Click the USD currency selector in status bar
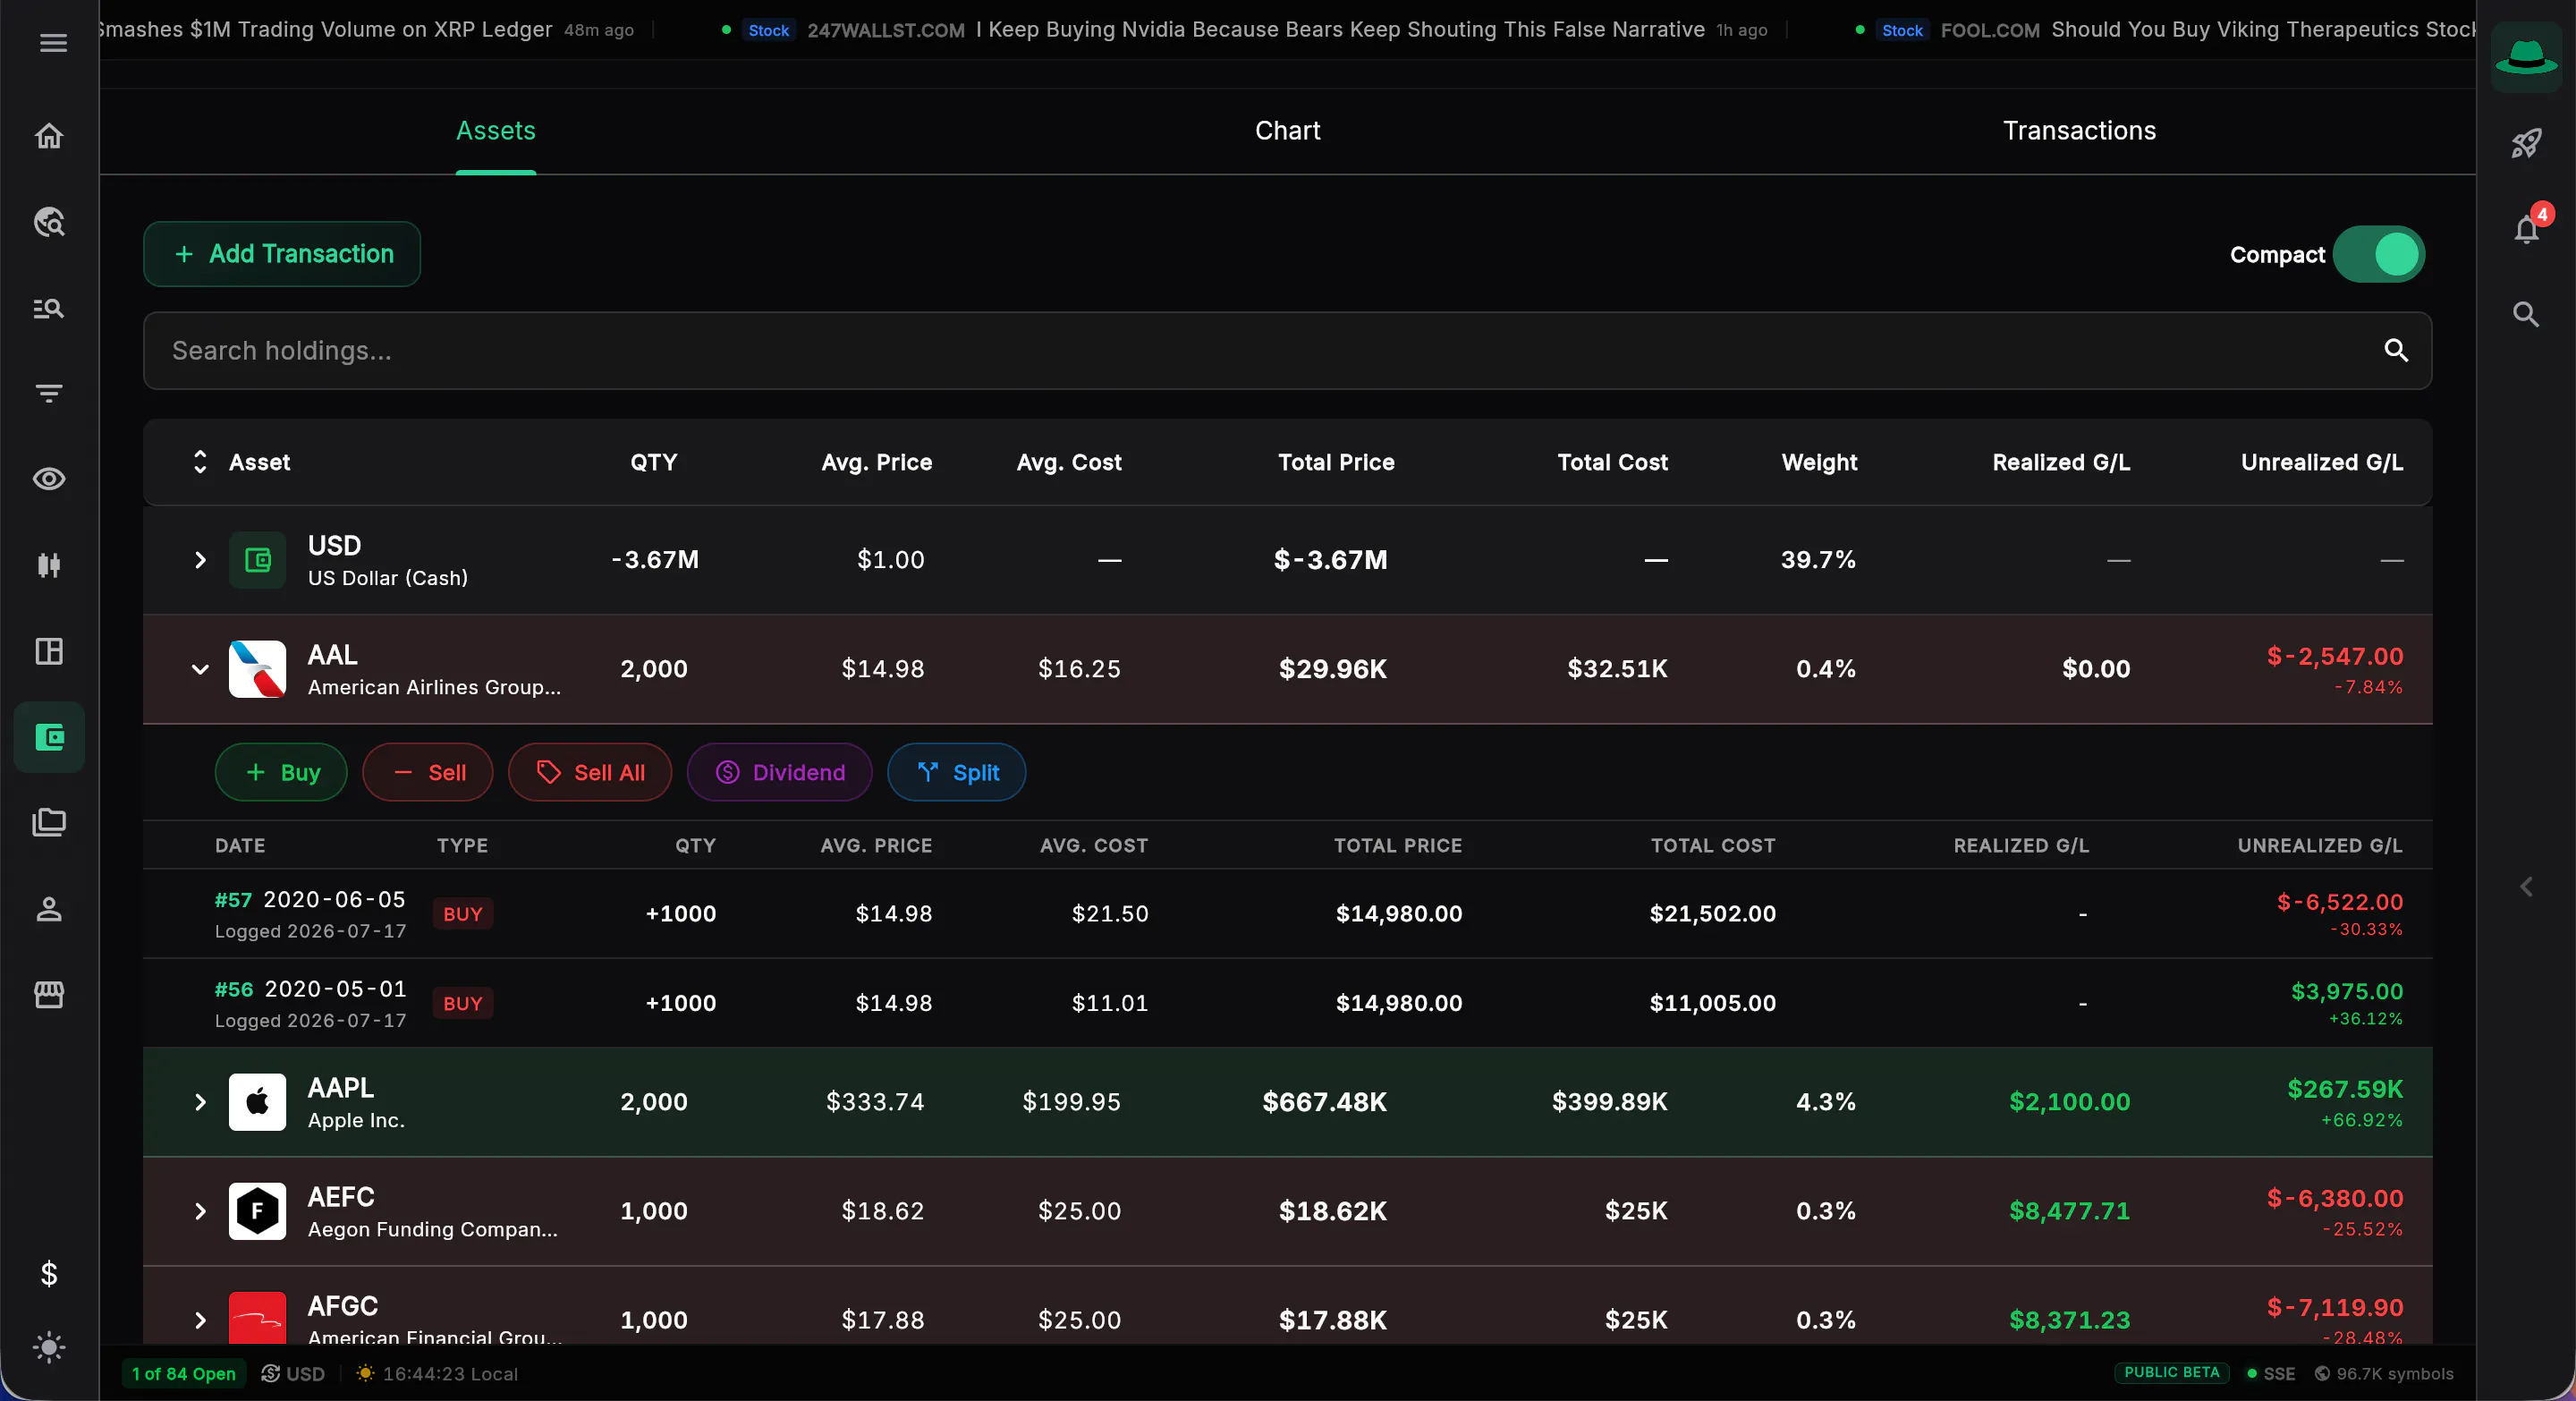The width and height of the screenshot is (2576, 1401). (293, 1374)
